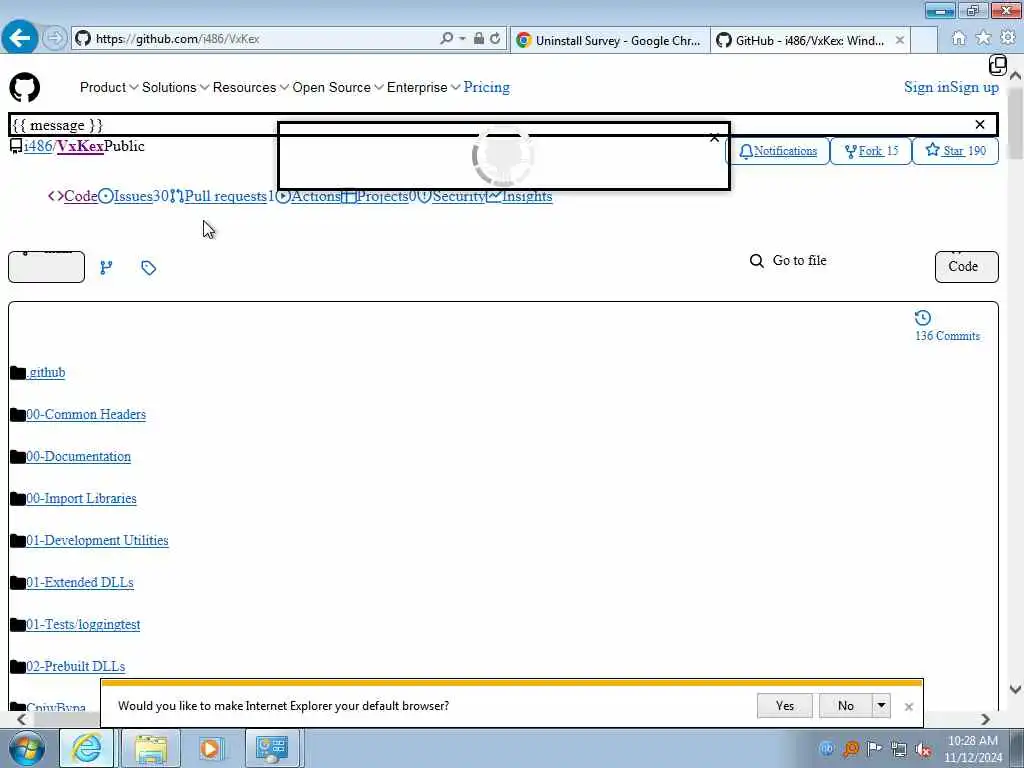Image resolution: width=1024 pixels, height=768 pixels.
Task: Open the 02-Prebuilt DLLs folder
Action: (76, 667)
